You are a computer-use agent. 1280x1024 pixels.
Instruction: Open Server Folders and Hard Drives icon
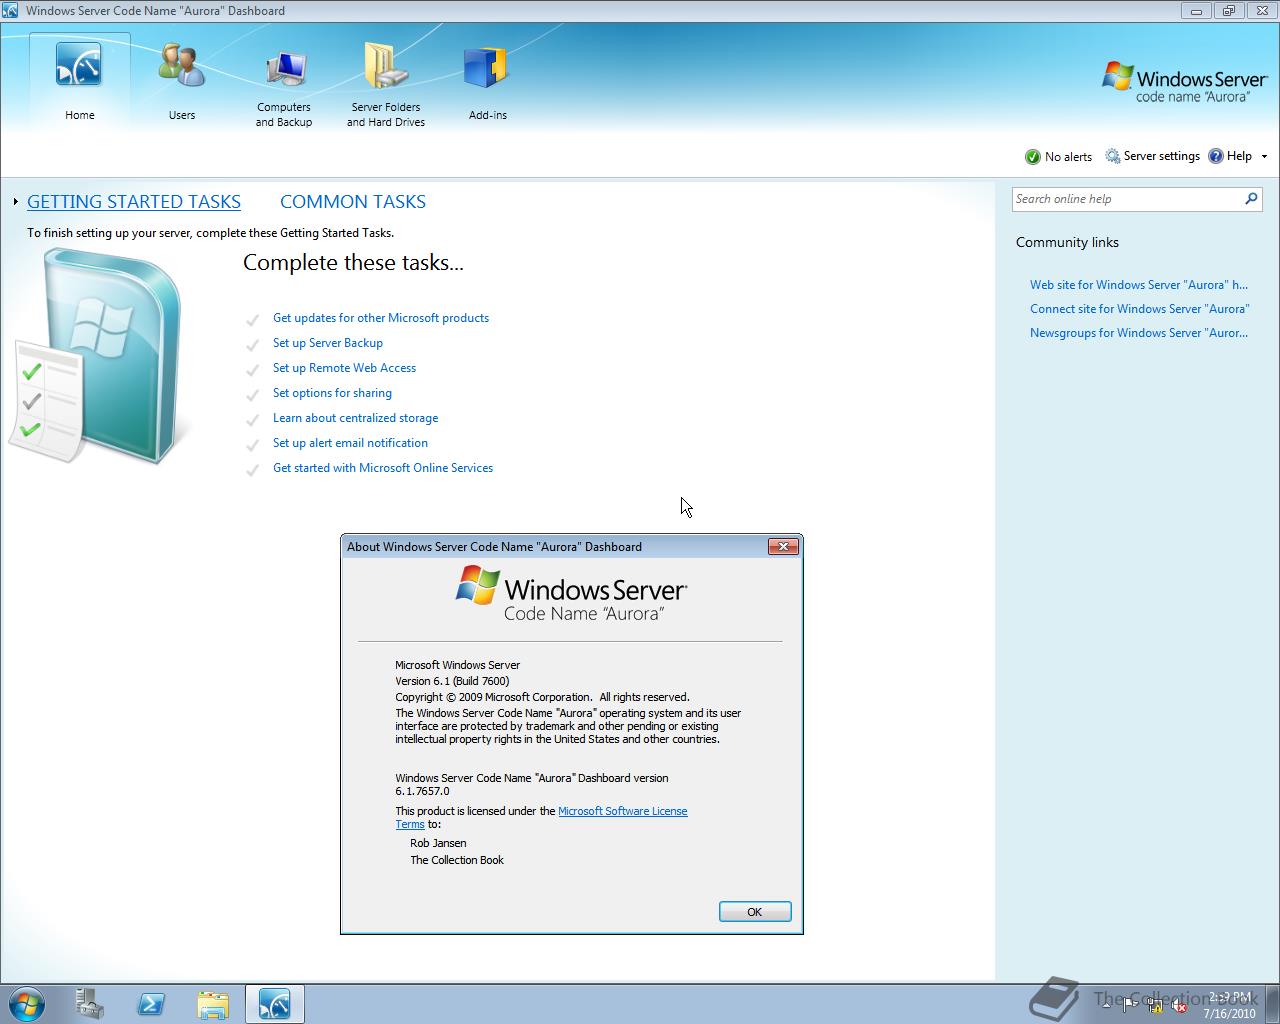pos(386,67)
